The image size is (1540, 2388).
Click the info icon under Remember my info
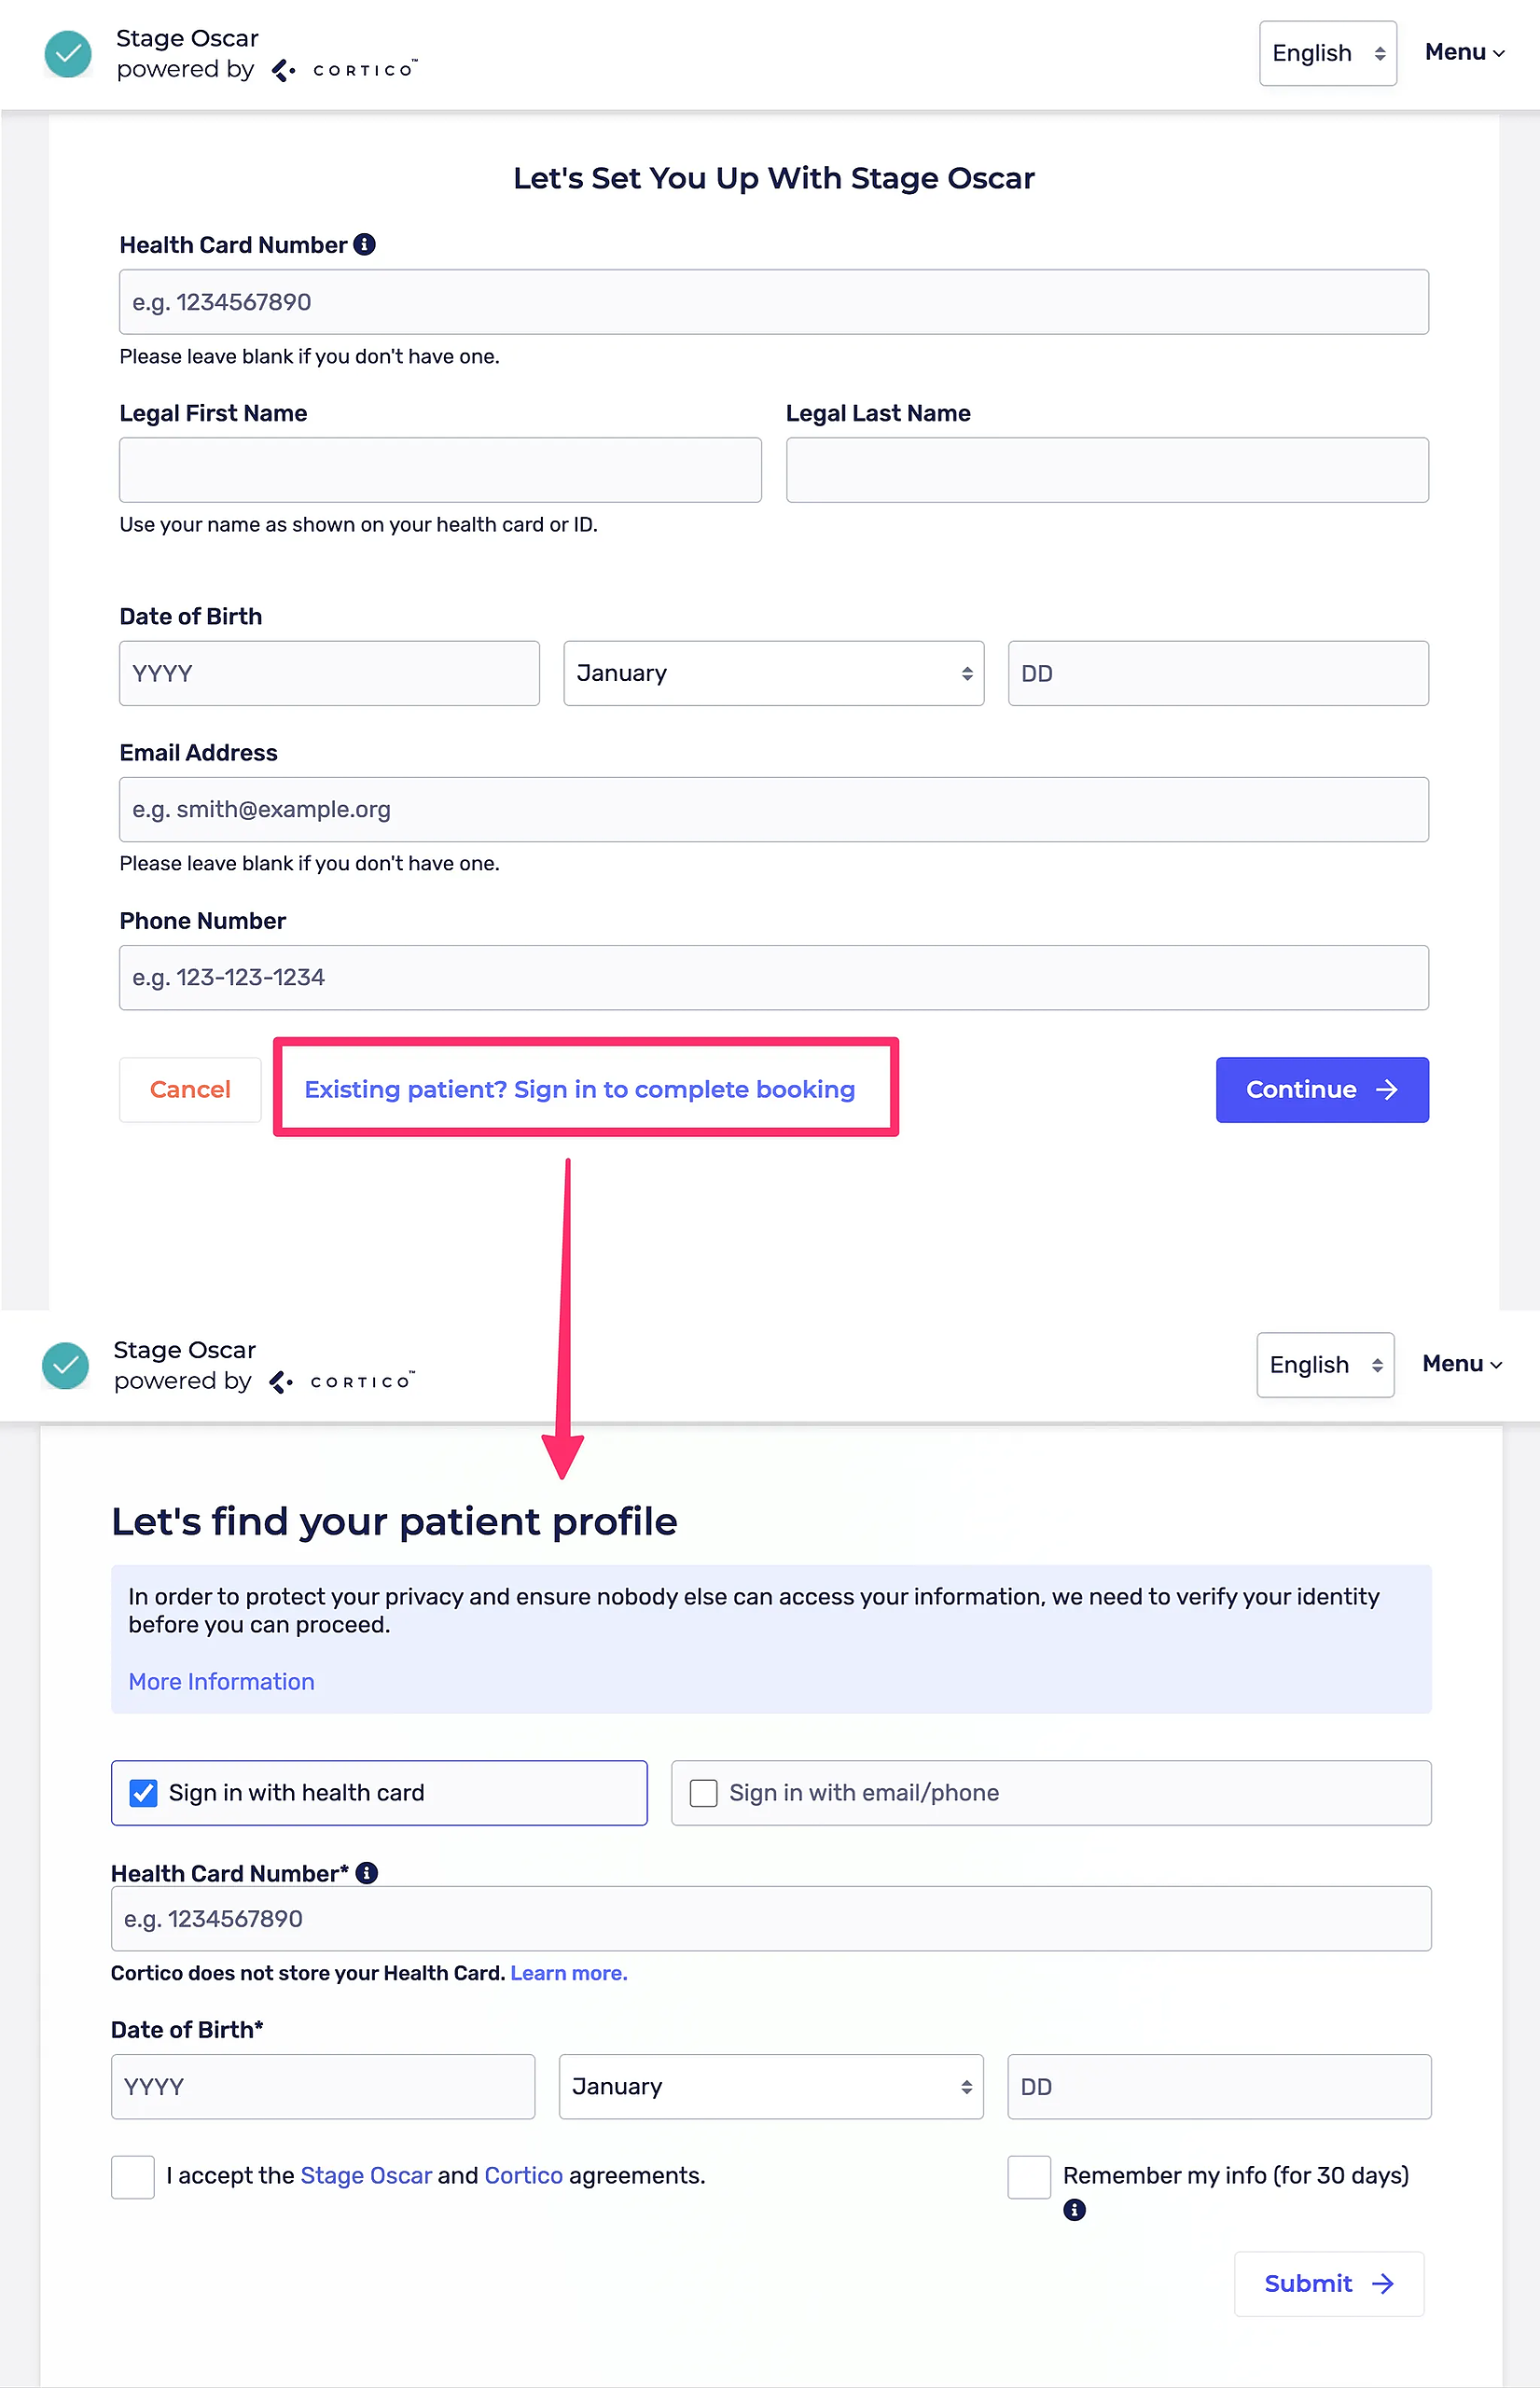[1074, 2210]
